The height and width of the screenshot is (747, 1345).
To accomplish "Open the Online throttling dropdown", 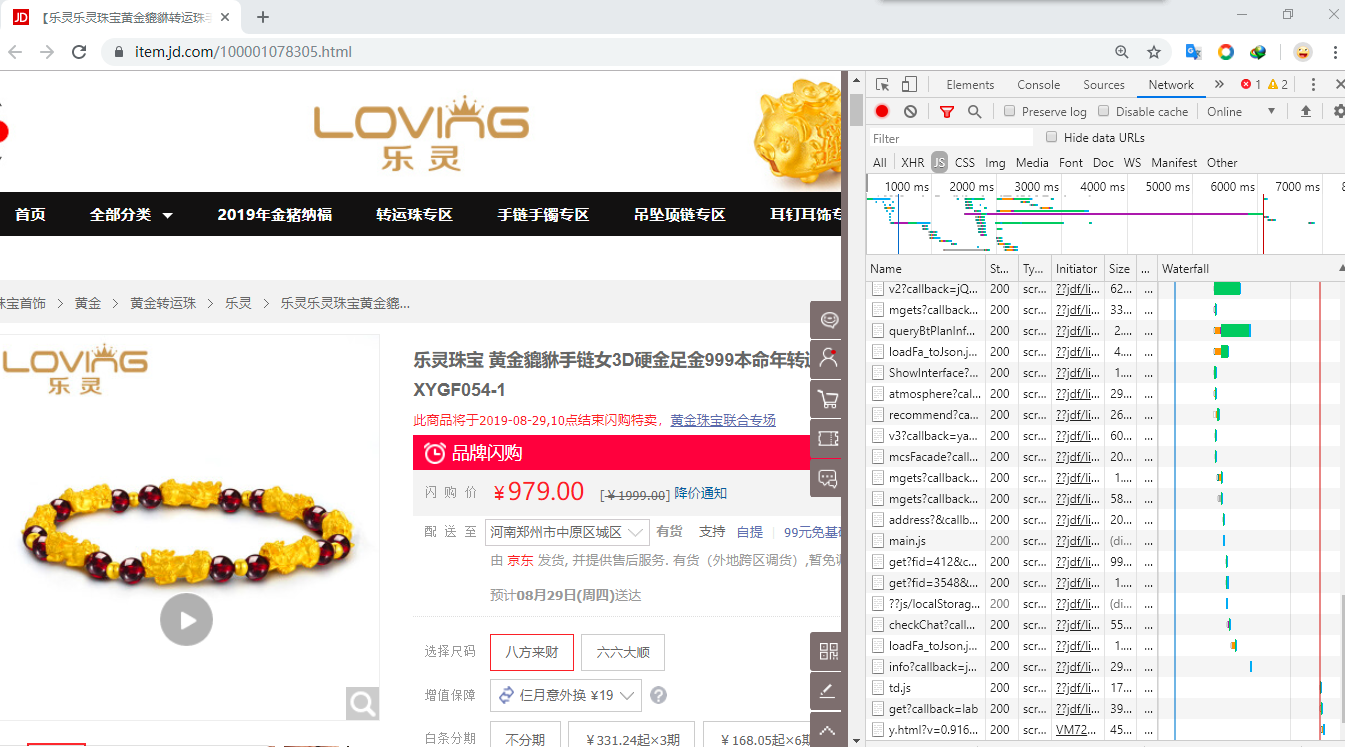I will (1242, 112).
